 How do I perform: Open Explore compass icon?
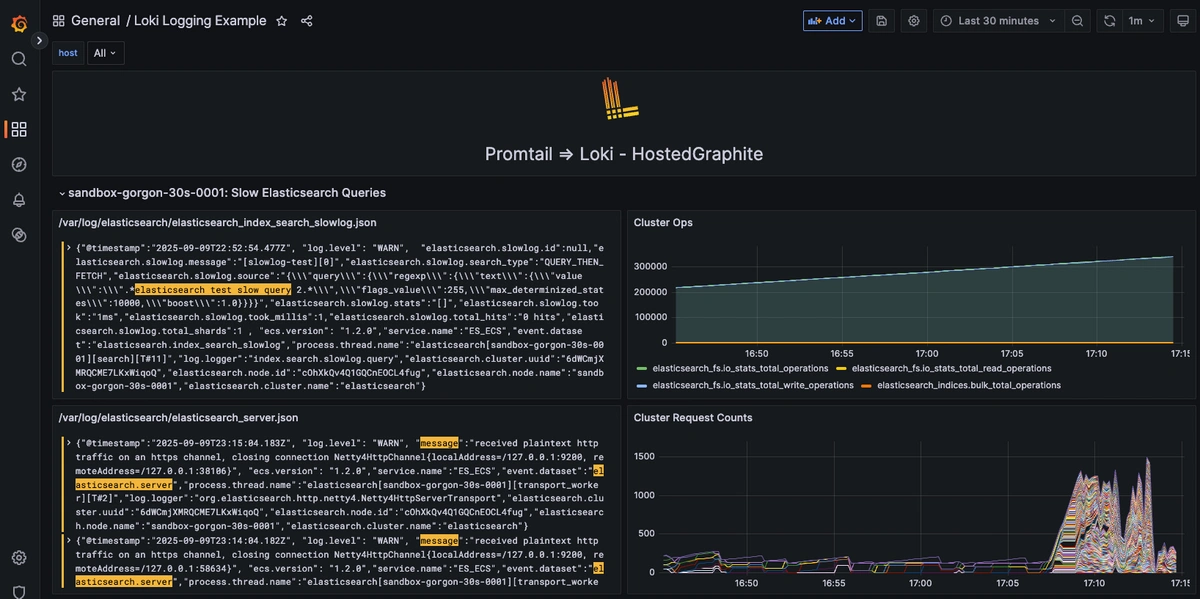tap(19, 165)
